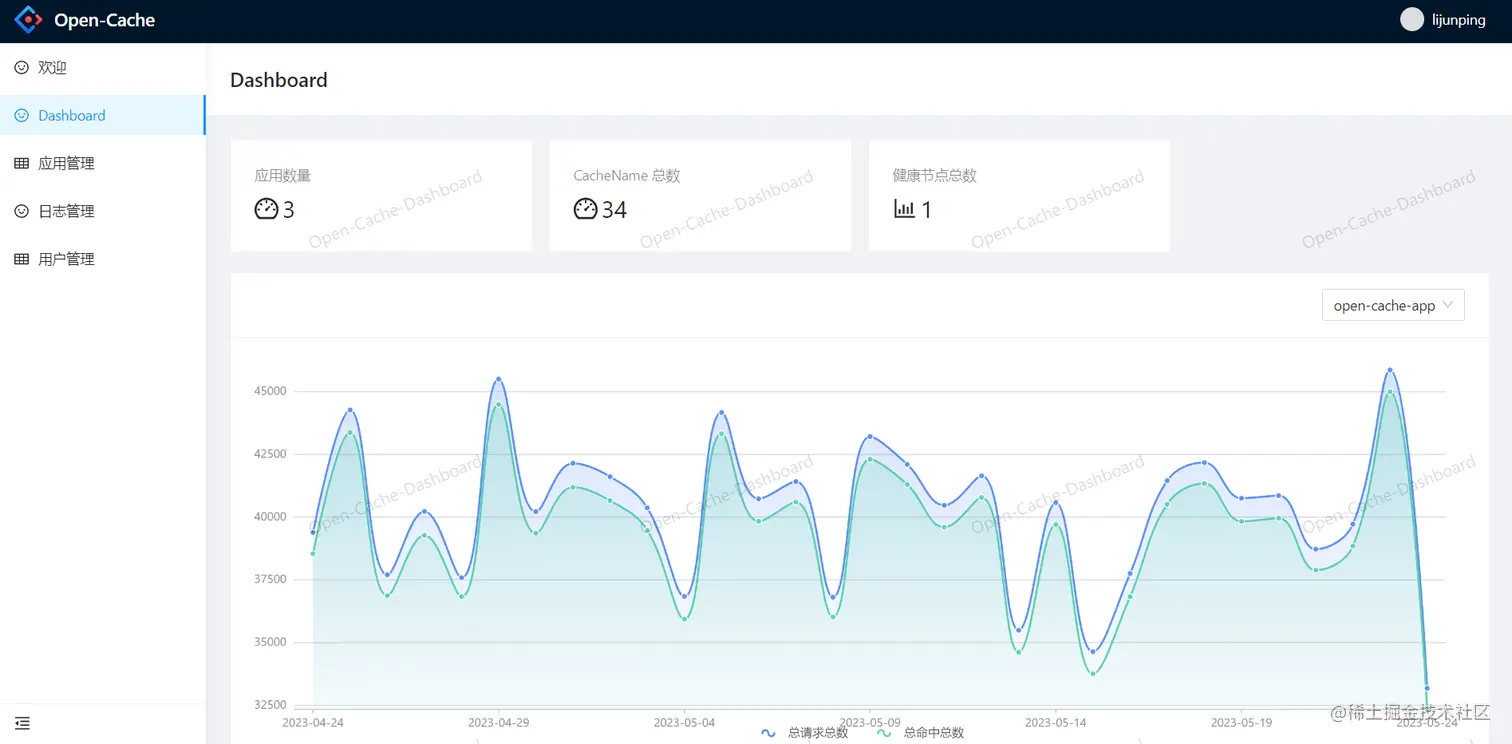Click the bar chart icon in 健康节点总数 card
This screenshot has height=744, width=1512.
click(x=904, y=209)
